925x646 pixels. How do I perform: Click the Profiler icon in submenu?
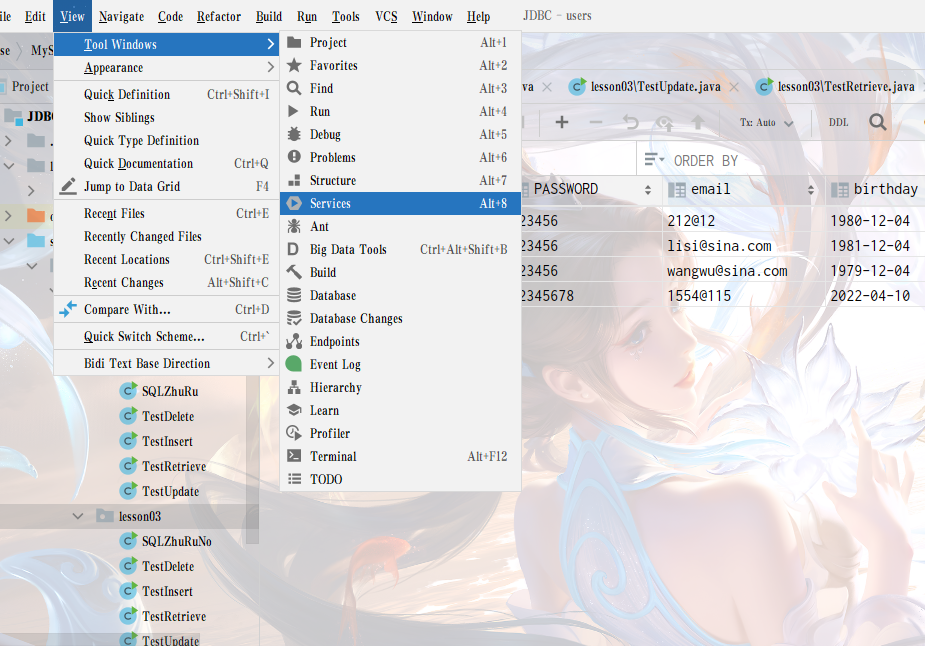tap(294, 433)
